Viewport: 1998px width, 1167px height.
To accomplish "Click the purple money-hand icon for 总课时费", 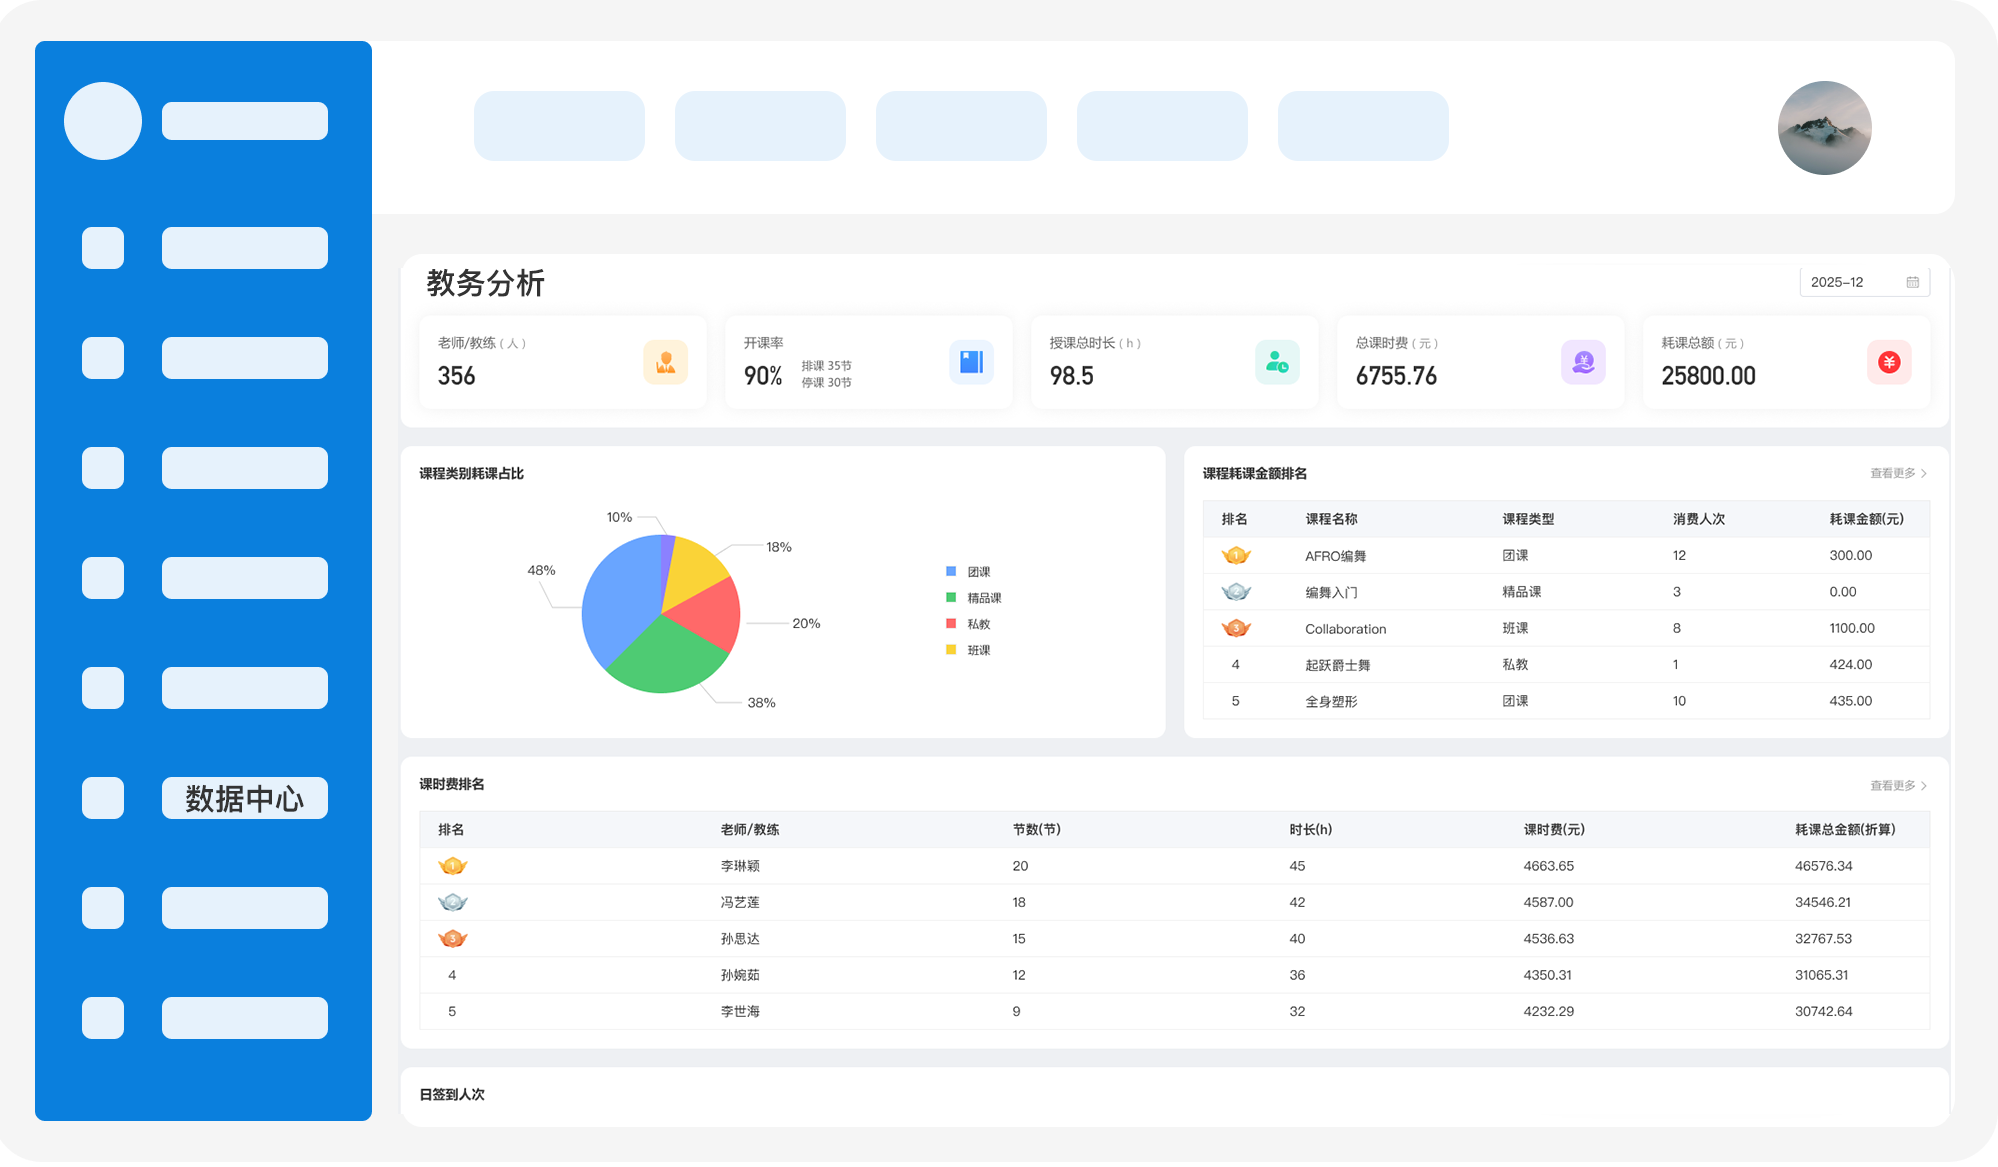I will 1583,362.
